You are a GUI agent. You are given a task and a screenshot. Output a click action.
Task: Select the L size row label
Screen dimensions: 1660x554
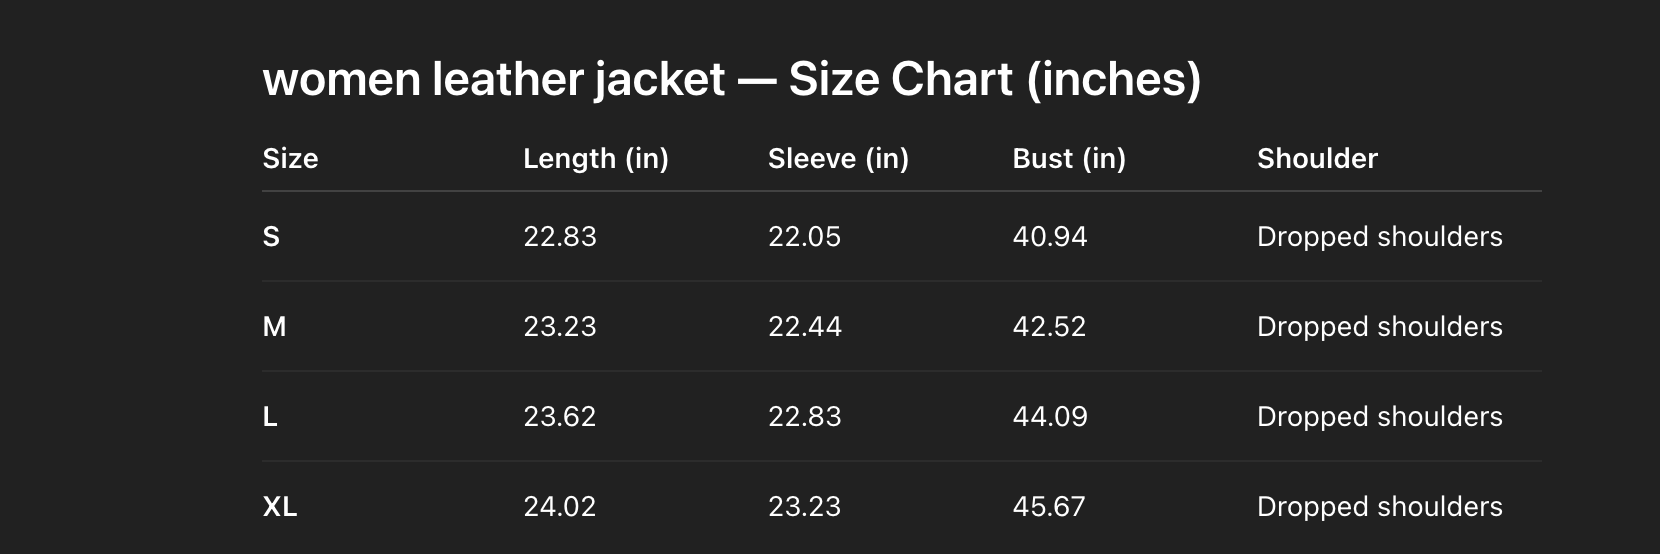(x=270, y=417)
